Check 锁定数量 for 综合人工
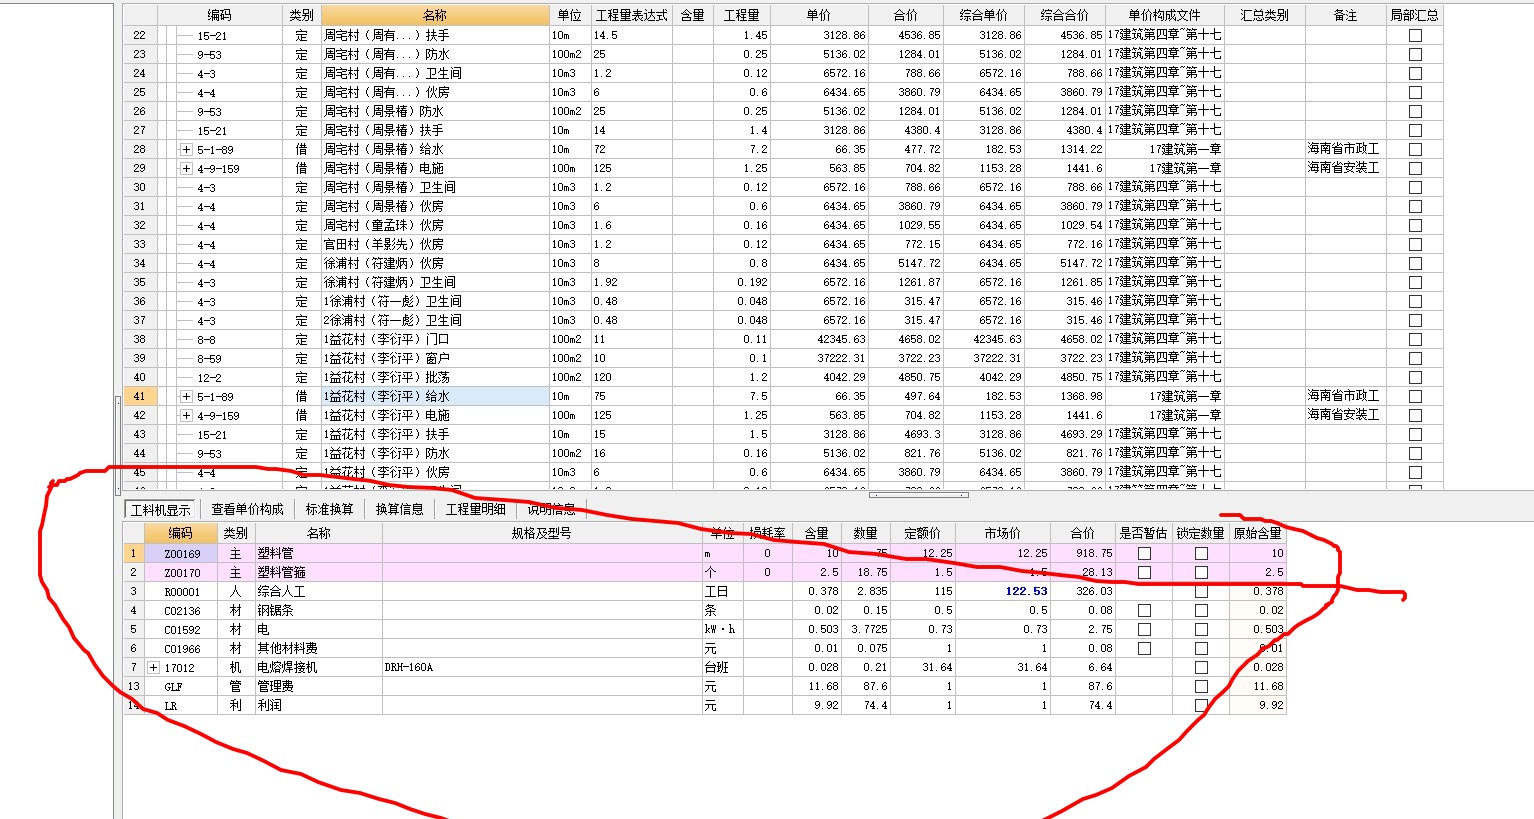This screenshot has height=819, width=1534. [1201, 591]
